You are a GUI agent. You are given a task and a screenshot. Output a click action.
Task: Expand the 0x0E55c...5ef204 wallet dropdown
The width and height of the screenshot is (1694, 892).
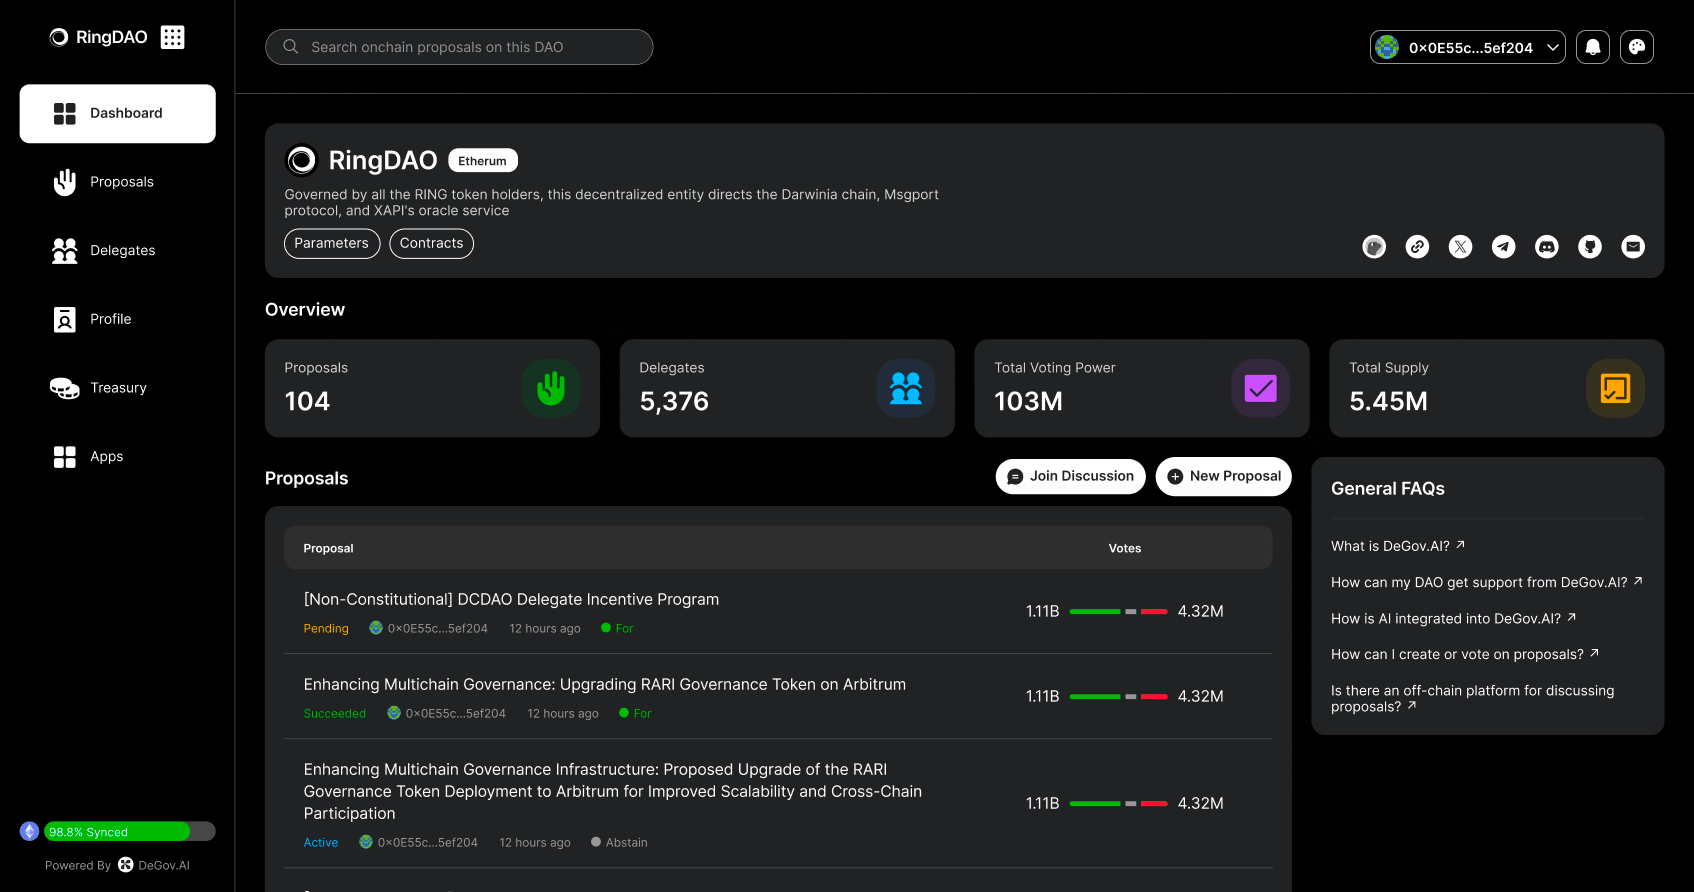pyautogui.click(x=1467, y=47)
